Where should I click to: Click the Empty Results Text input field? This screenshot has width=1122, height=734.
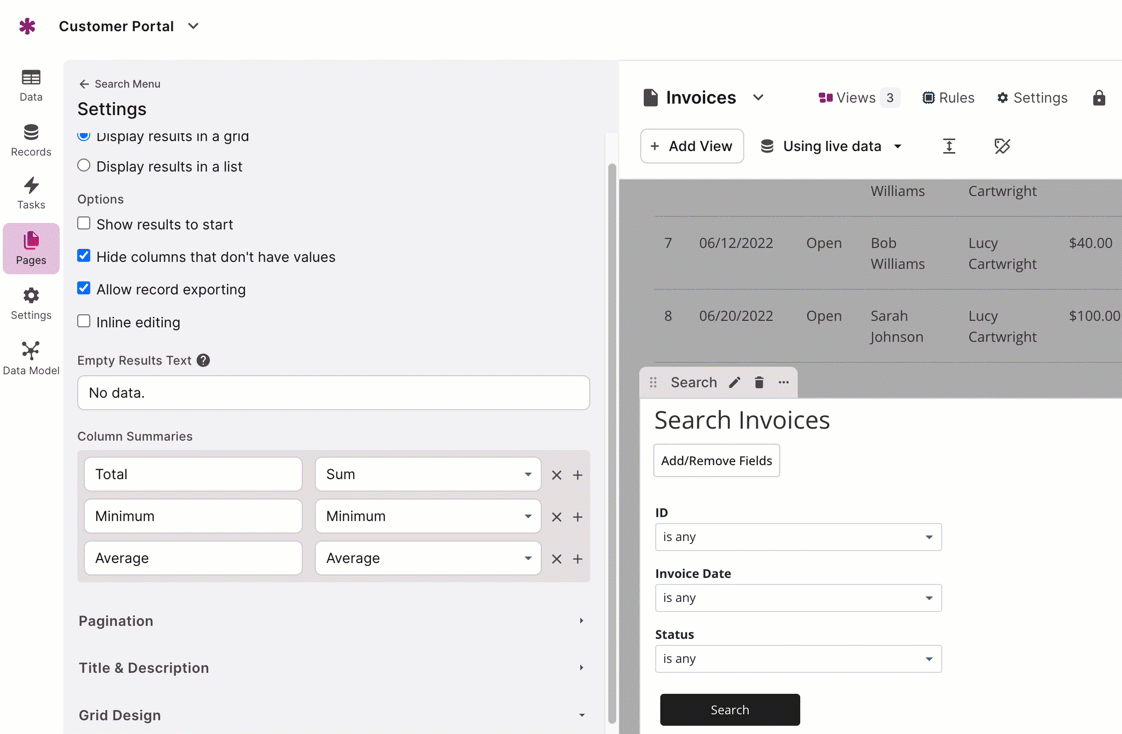tap(333, 393)
